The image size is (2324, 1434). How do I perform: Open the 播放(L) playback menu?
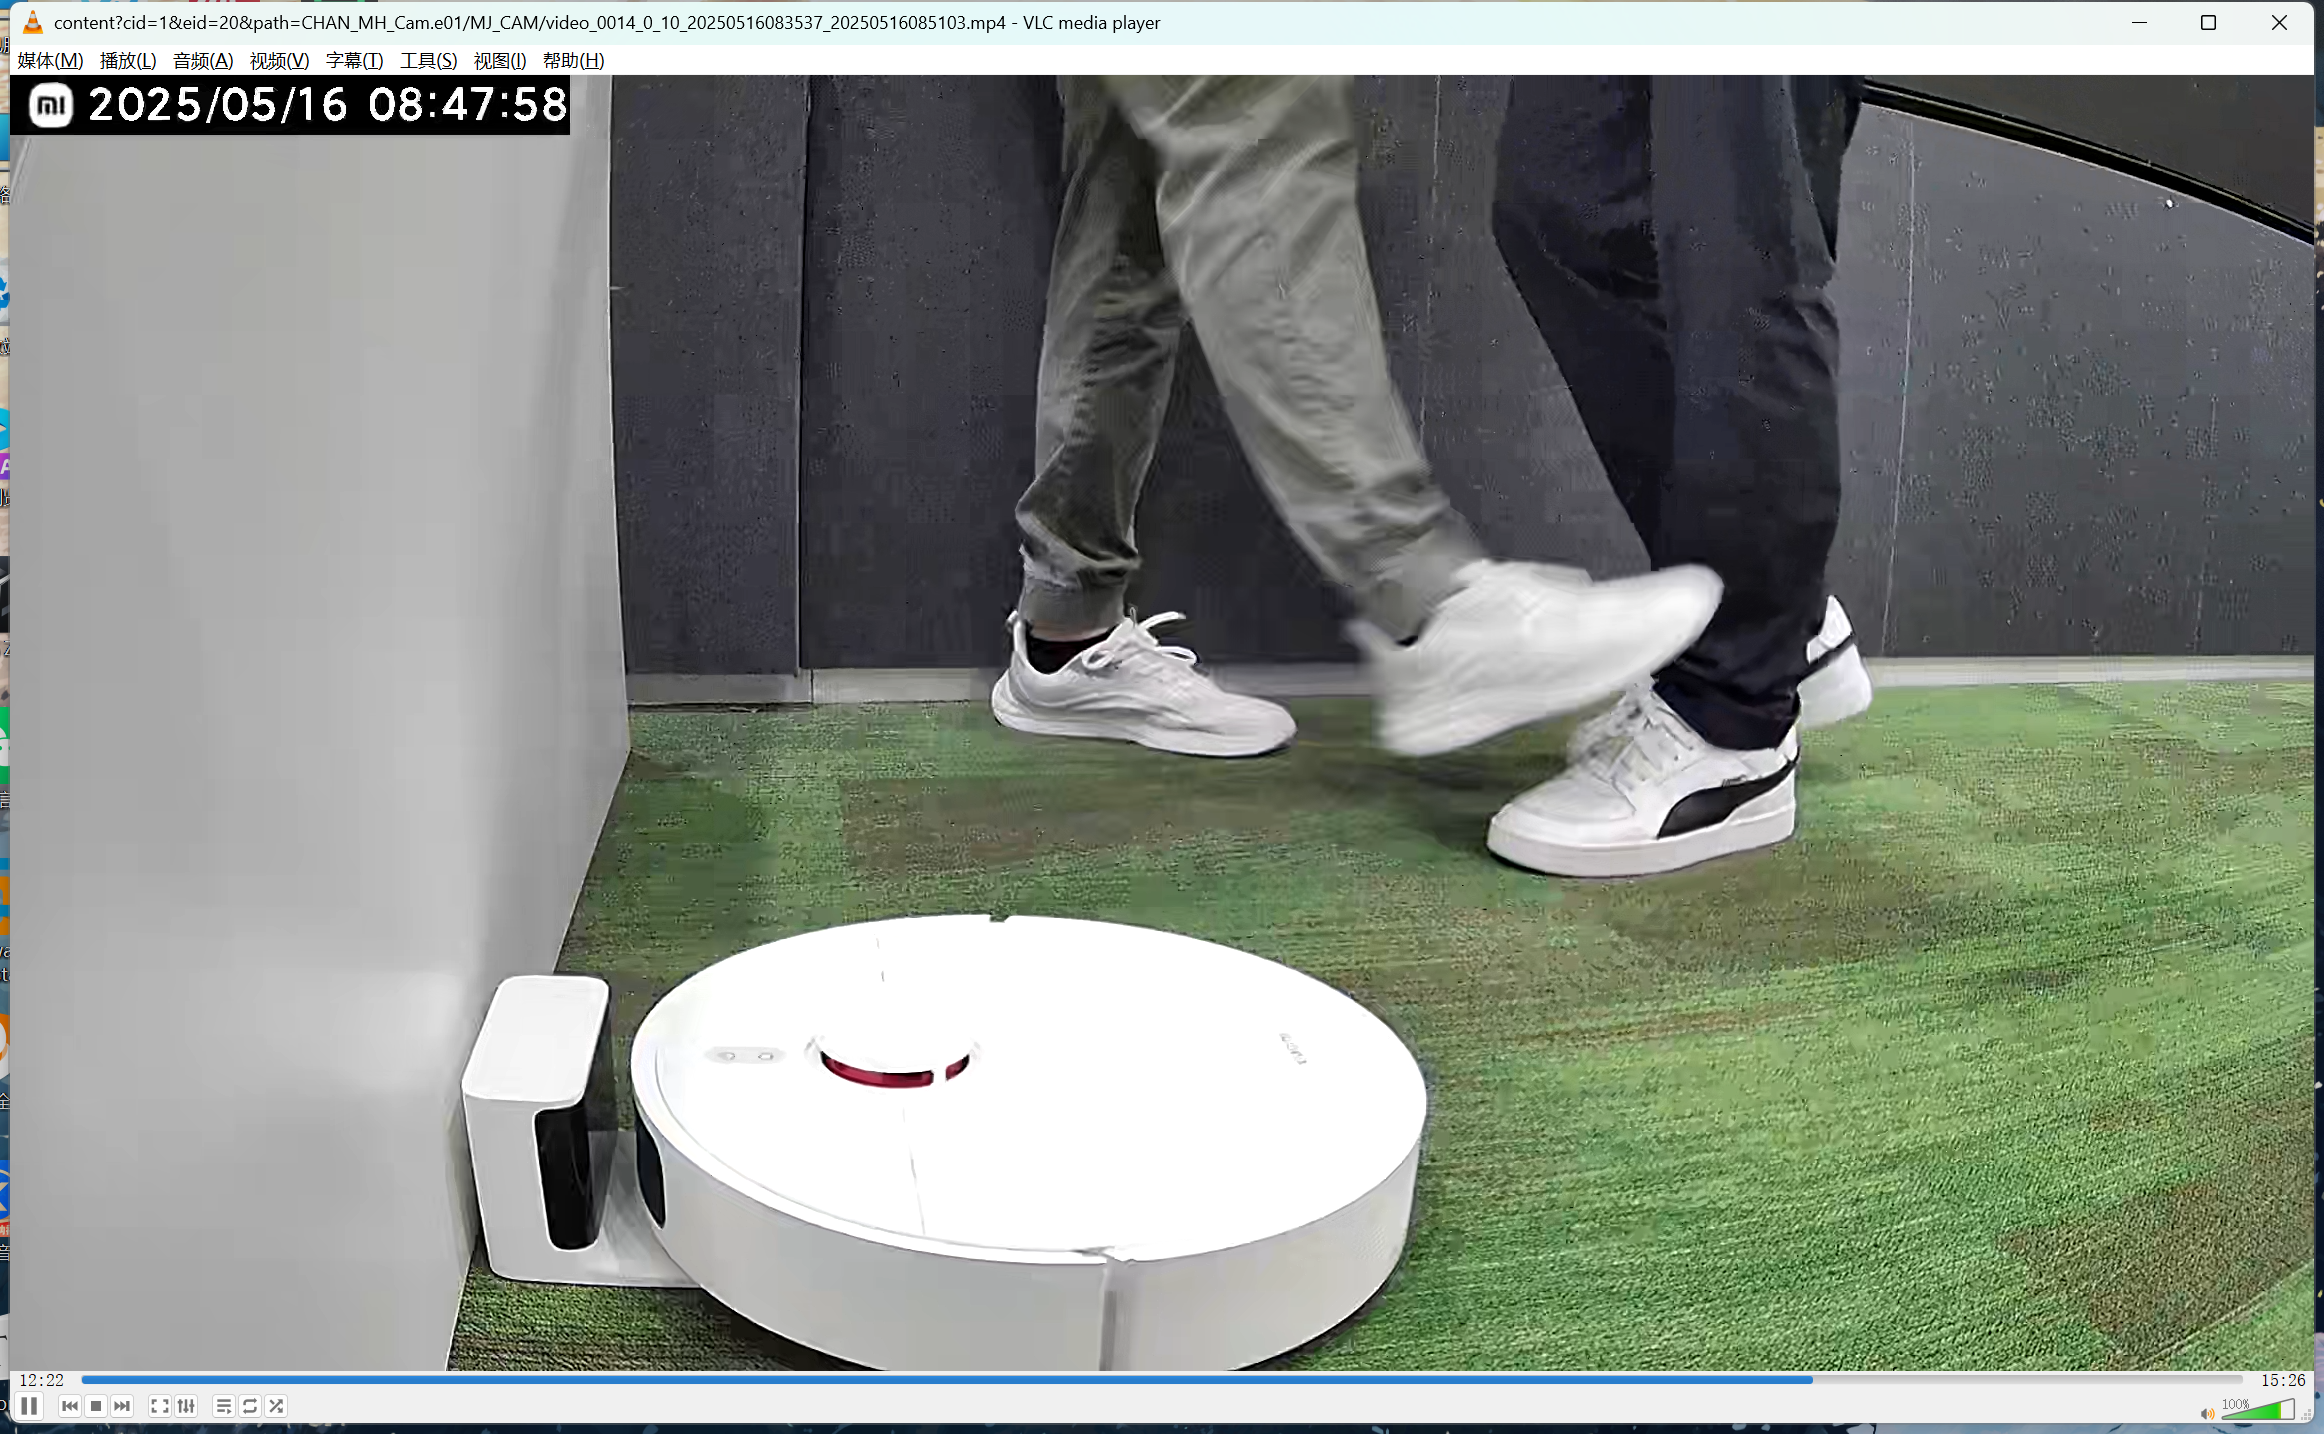(128, 61)
